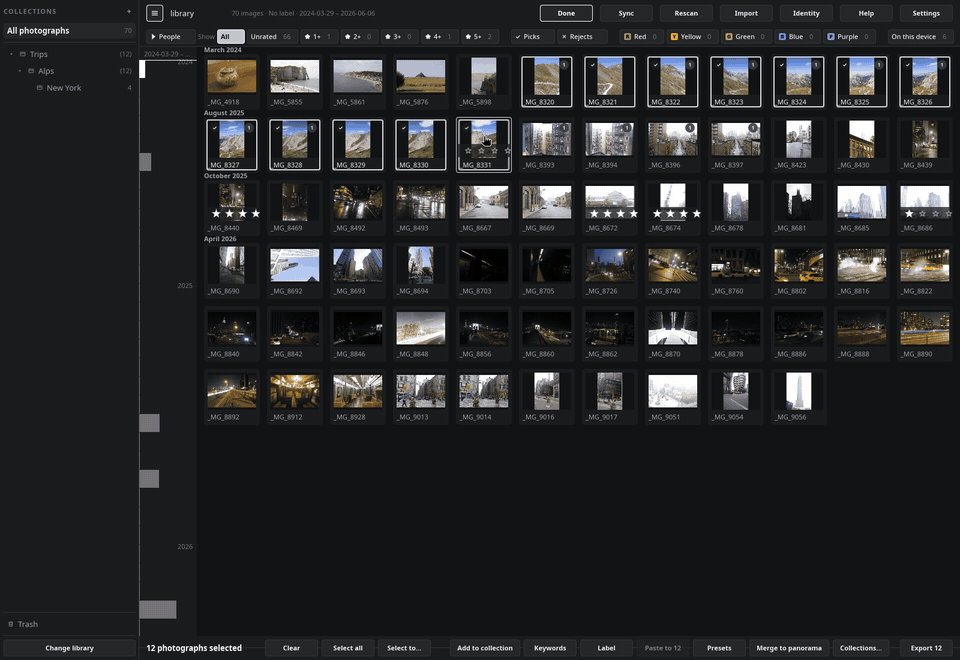960x660 pixels.
Task: Toggle the On this device filter
Action: [x=920, y=37]
